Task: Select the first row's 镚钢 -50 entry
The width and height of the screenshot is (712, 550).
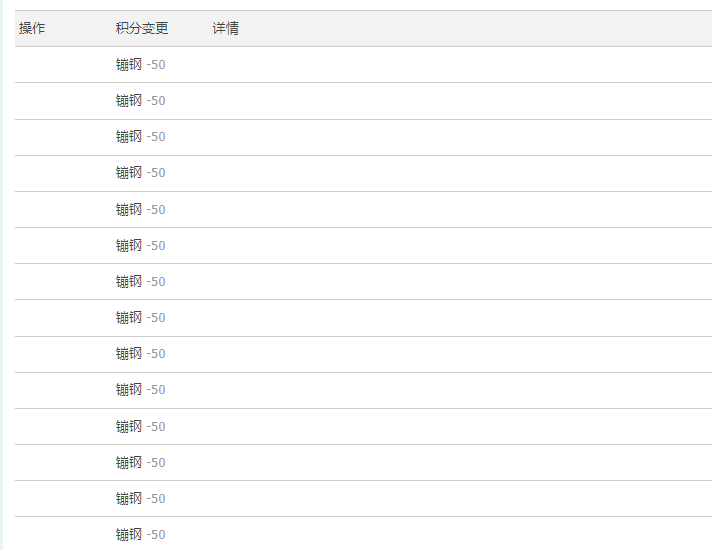Action: click(x=141, y=65)
